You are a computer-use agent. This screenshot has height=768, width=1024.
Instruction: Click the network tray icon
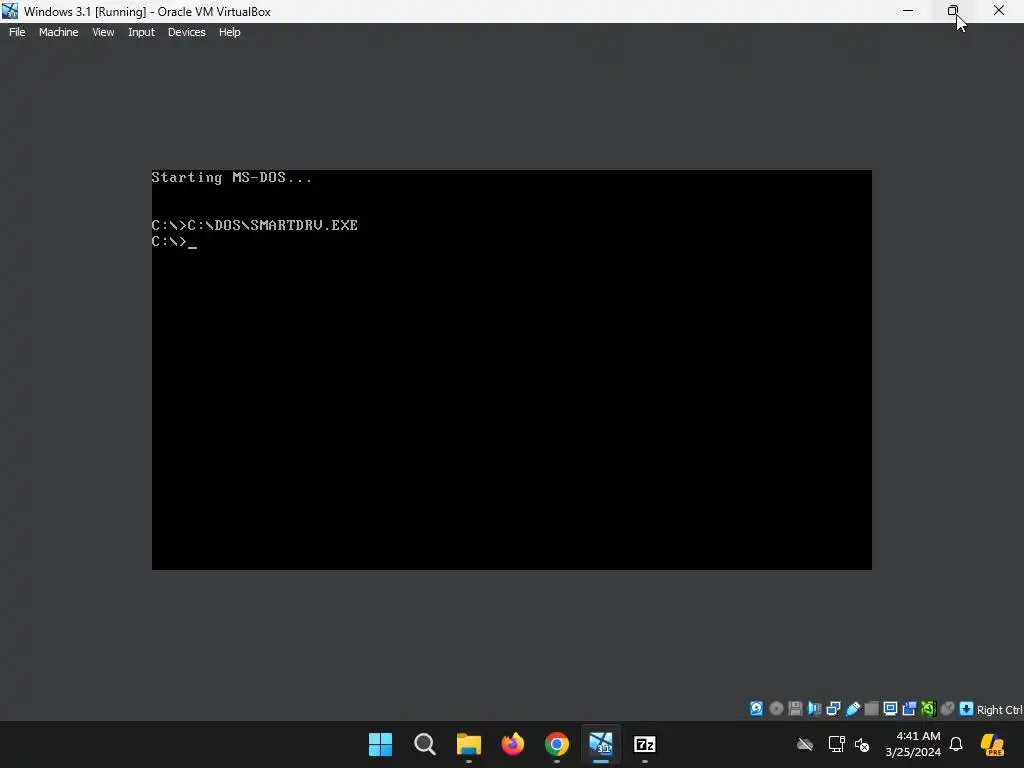(x=837, y=744)
